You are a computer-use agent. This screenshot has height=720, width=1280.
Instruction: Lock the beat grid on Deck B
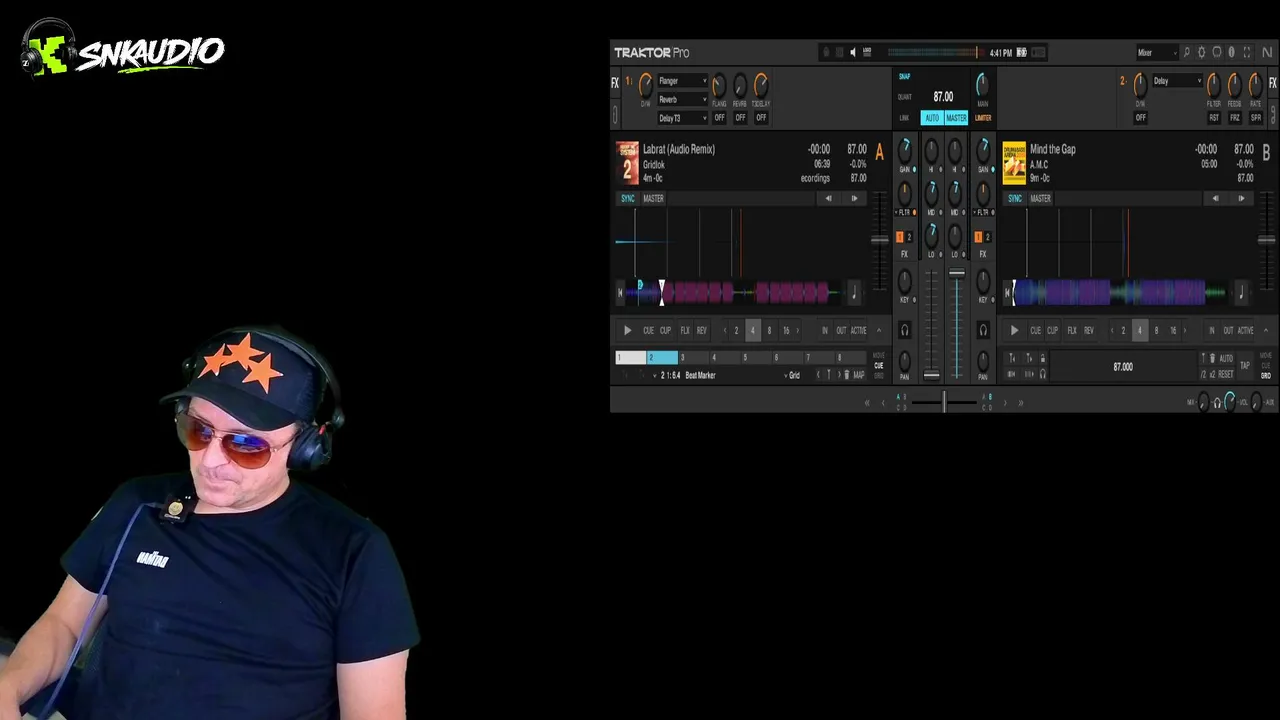pyautogui.click(x=1042, y=359)
